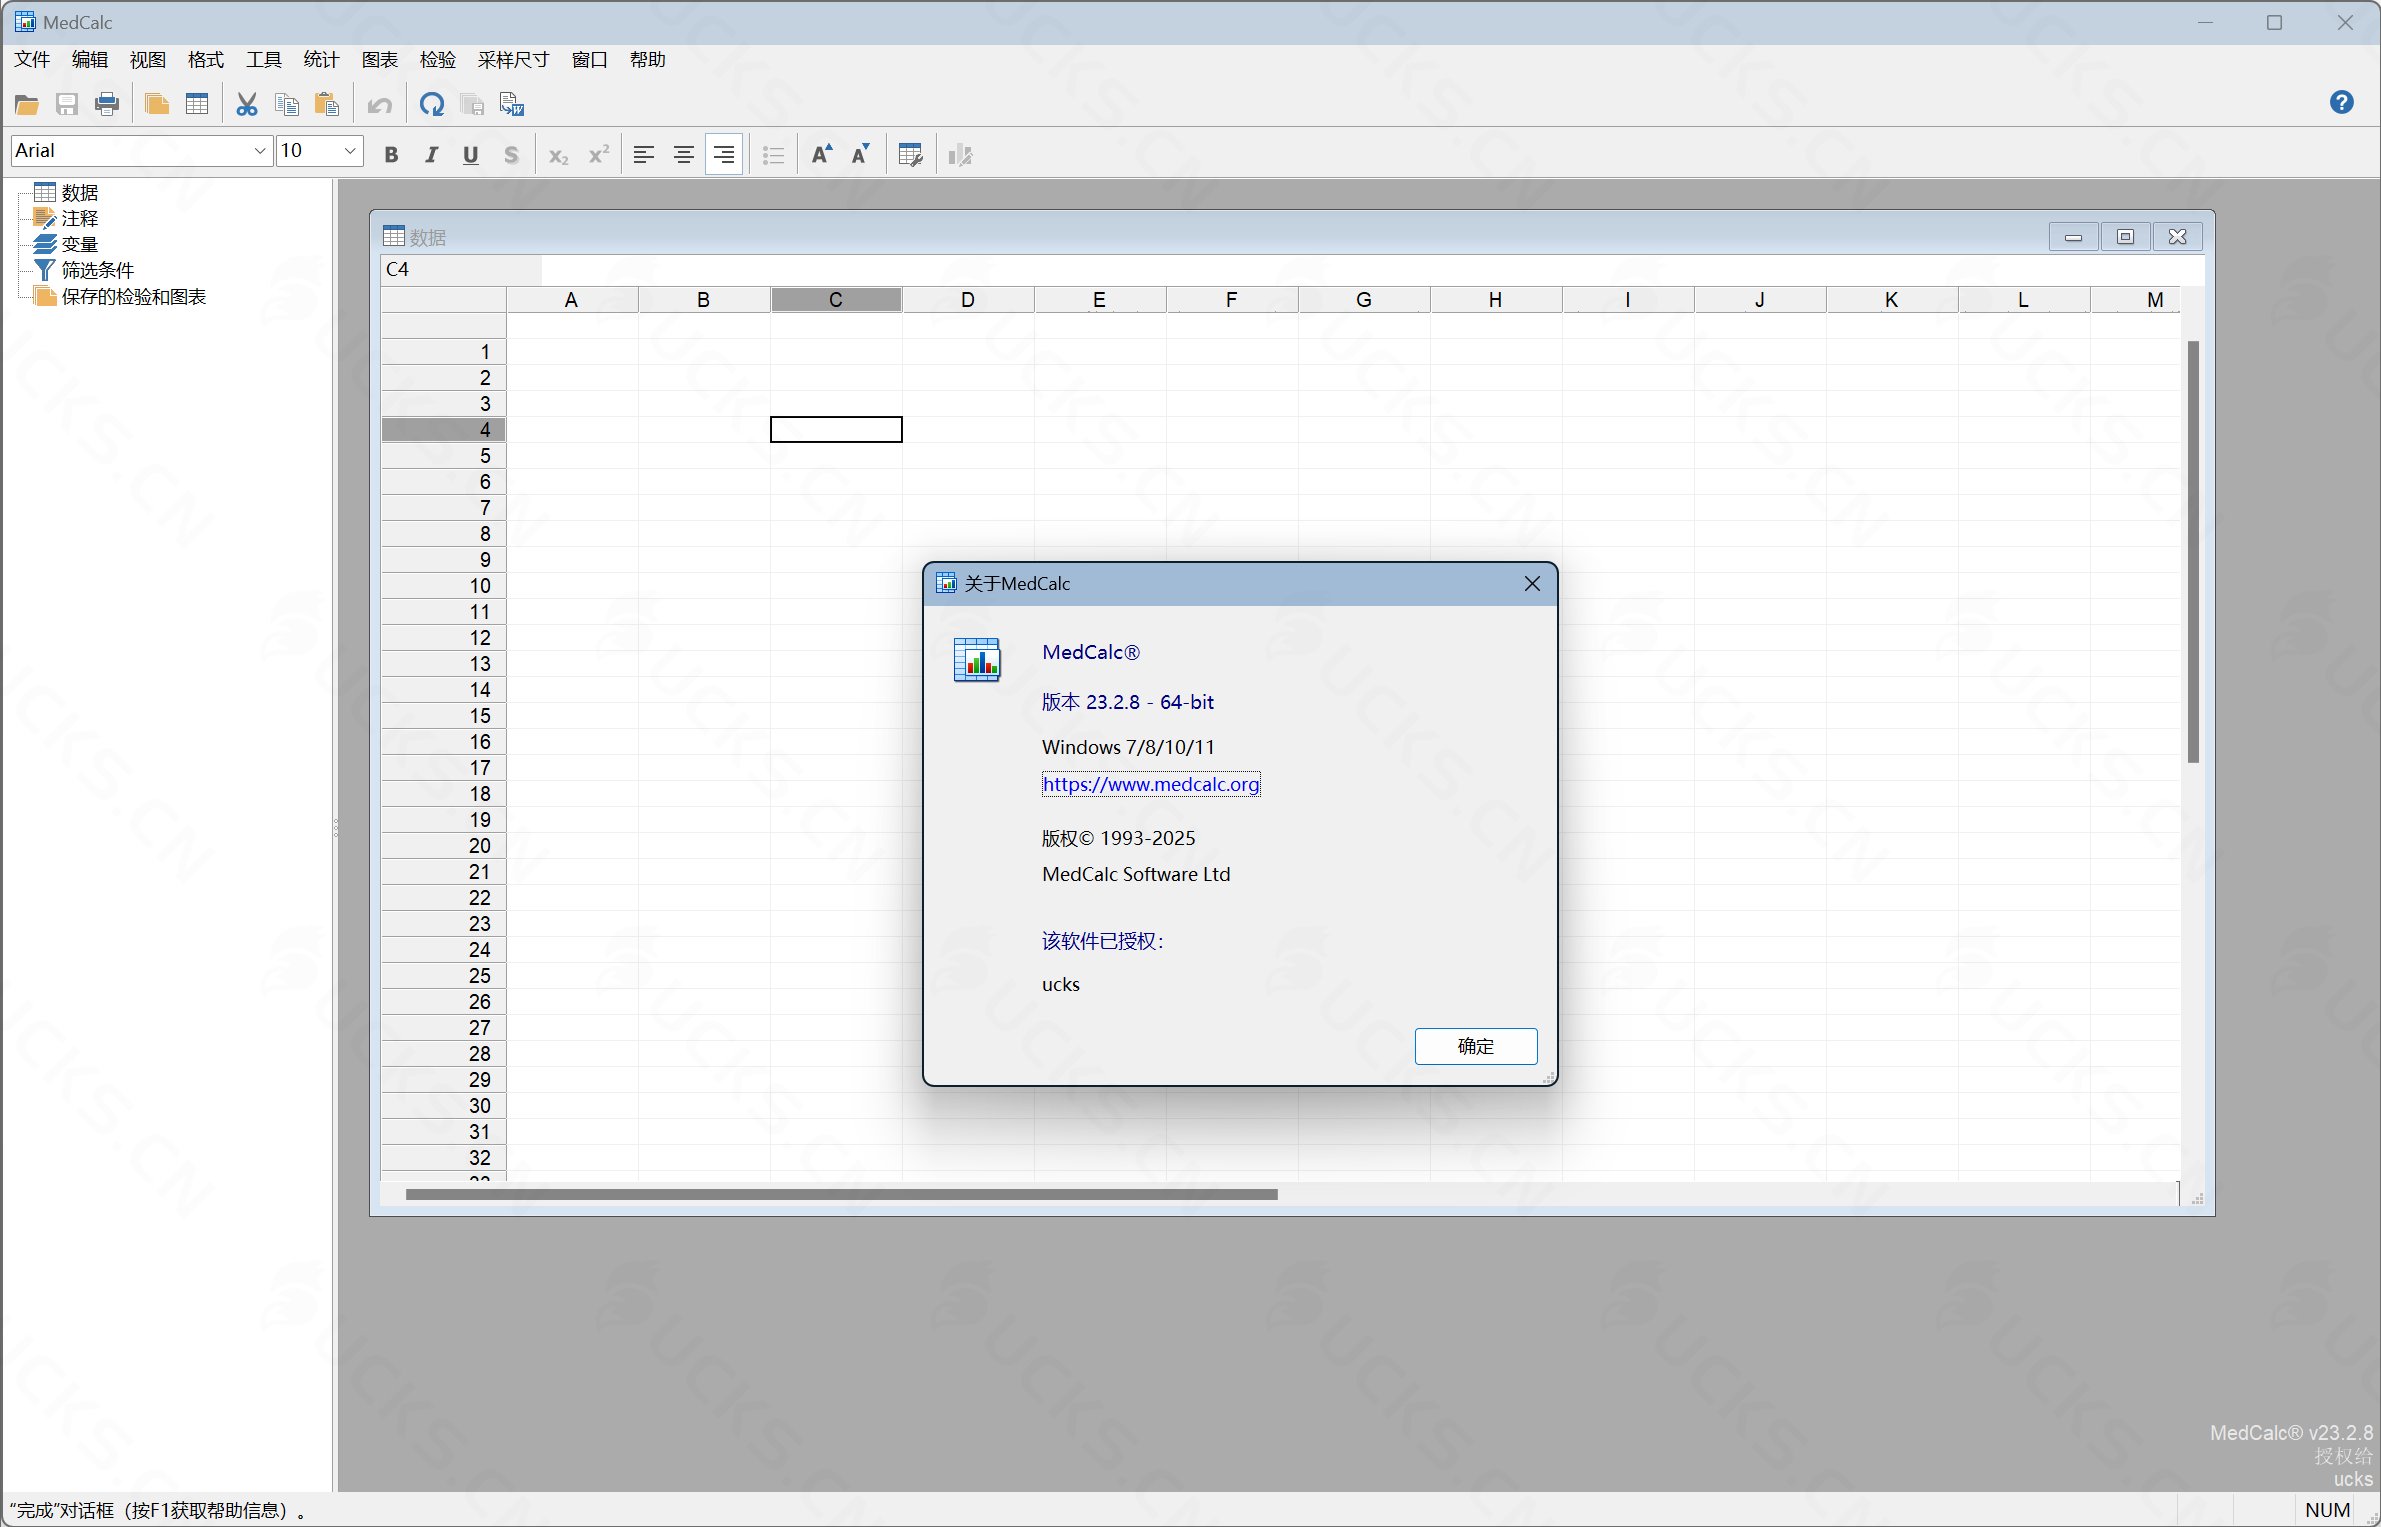The width and height of the screenshot is (2381, 1527).
Task: Open the 统计 menu
Action: coord(322,60)
